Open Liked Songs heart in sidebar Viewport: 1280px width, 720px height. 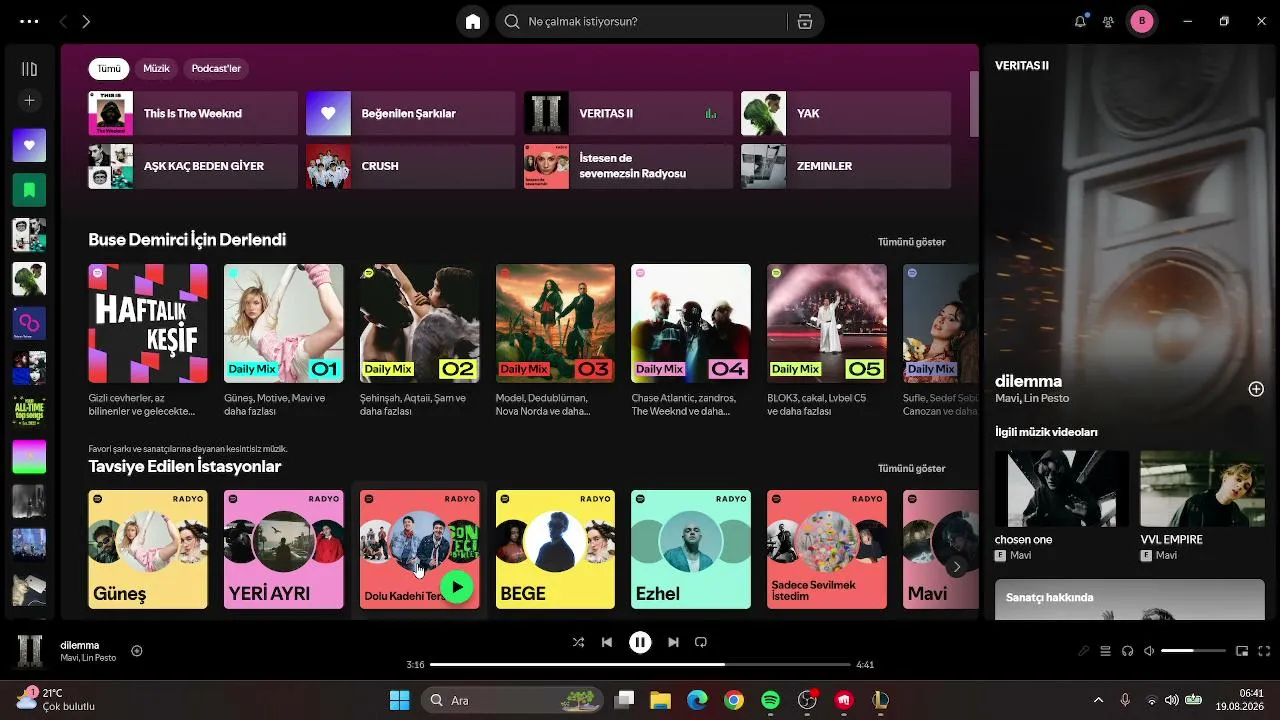coord(29,145)
